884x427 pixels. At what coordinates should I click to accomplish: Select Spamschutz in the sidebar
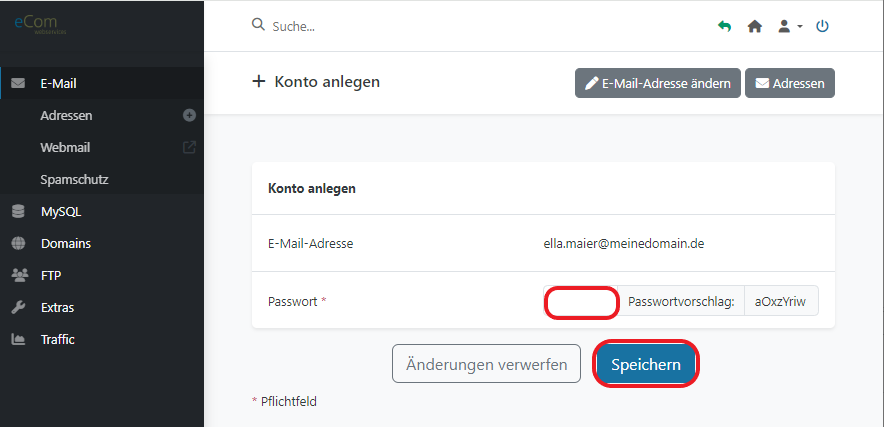coord(74,179)
